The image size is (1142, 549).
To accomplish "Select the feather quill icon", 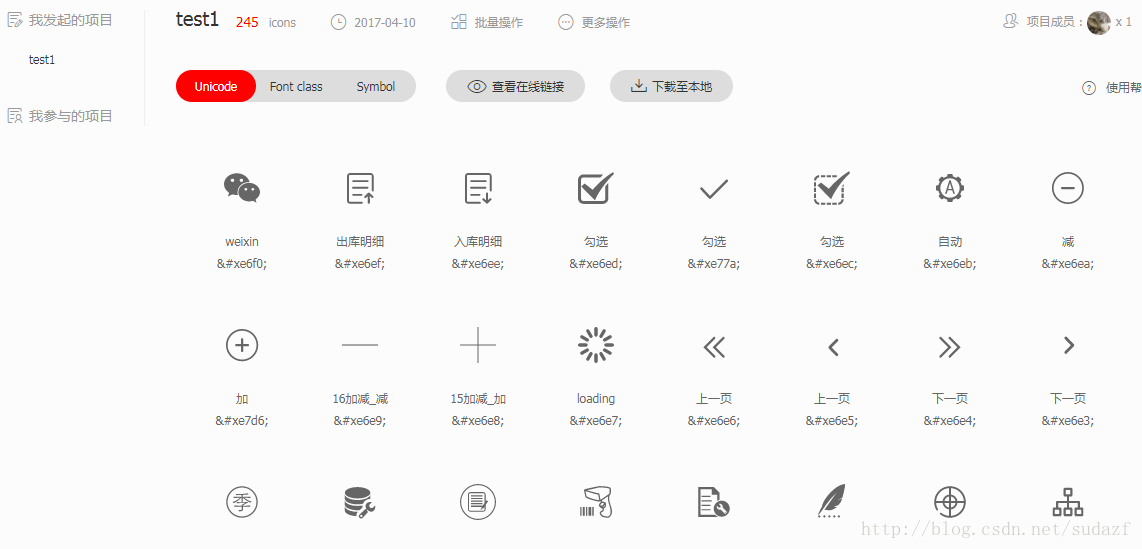I will 832,502.
